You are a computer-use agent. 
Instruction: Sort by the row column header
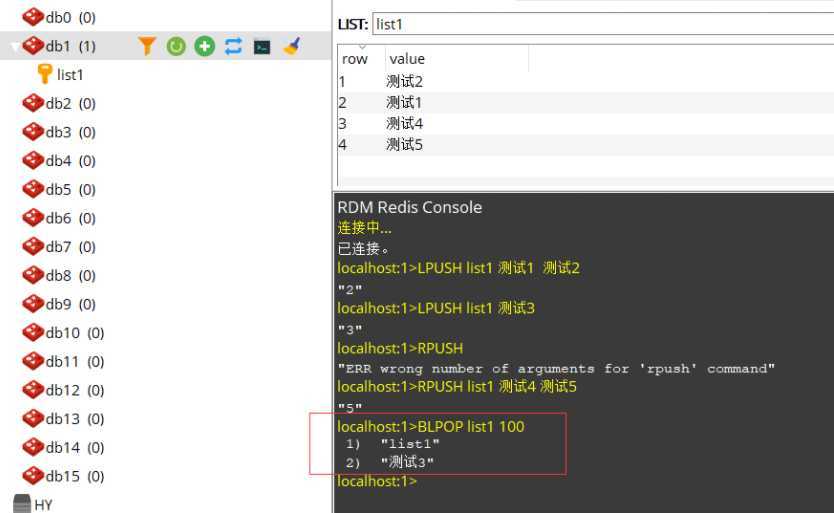point(355,59)
